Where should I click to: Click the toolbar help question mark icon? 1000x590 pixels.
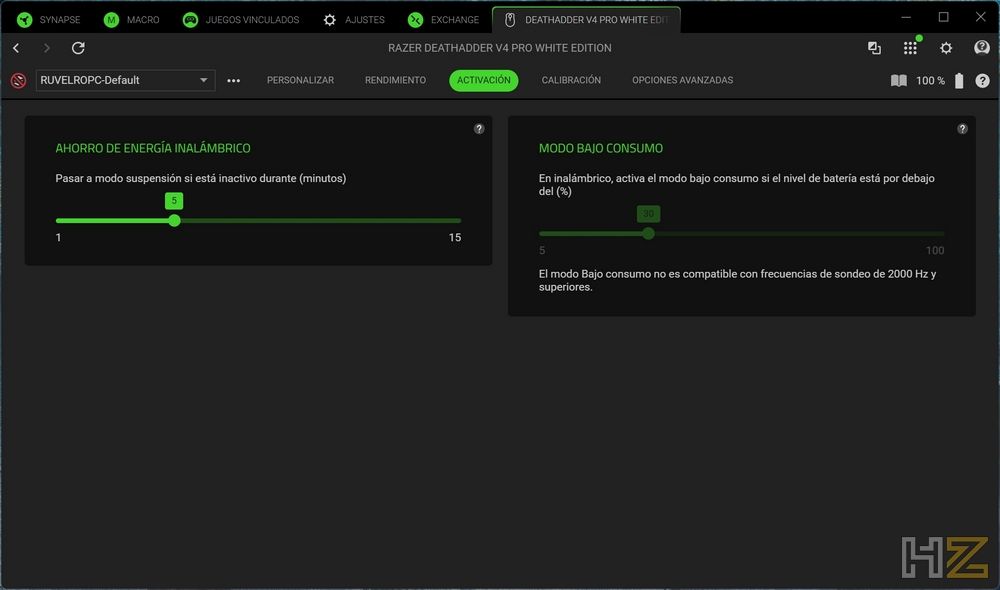(982, 80)
